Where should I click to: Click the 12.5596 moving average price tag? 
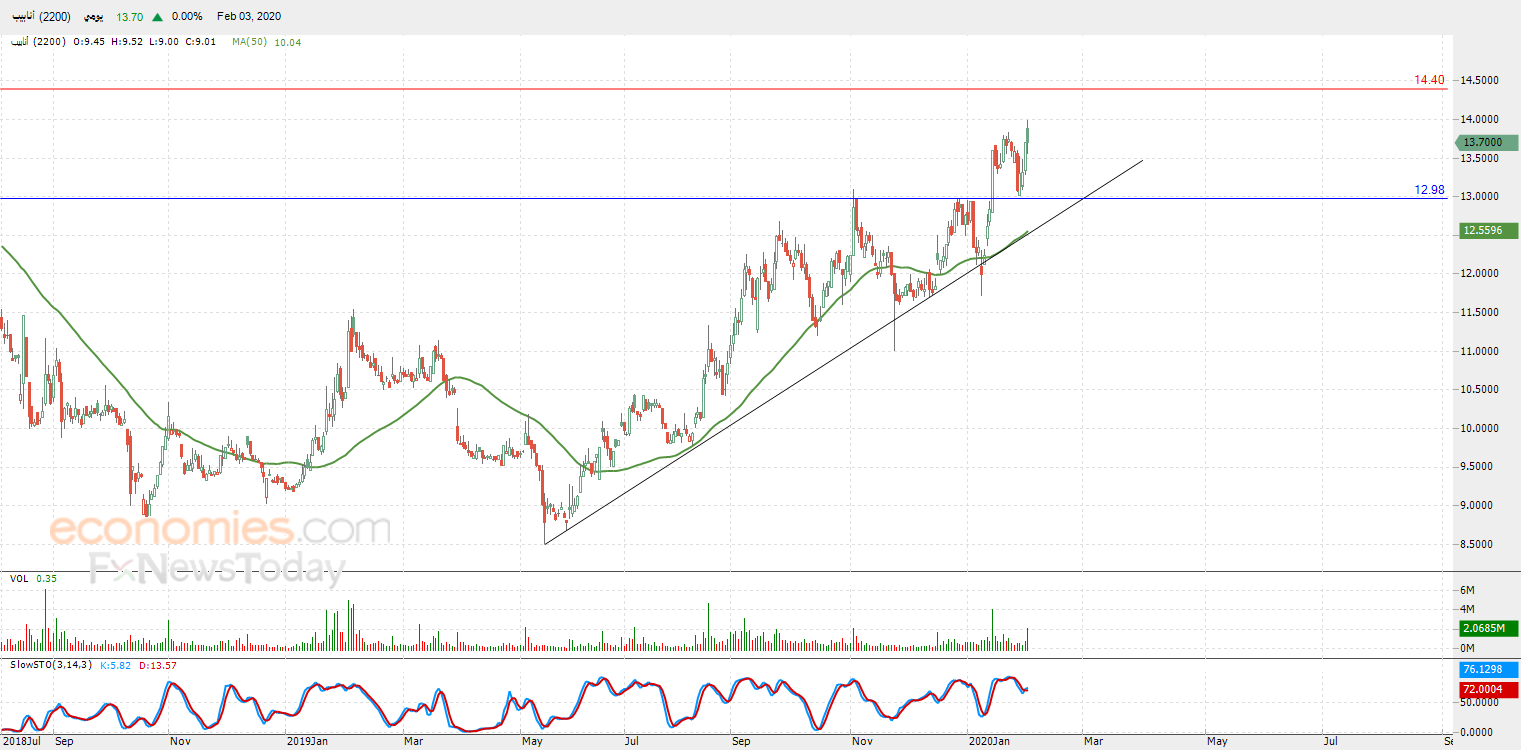pyautogui.click(x=1487, y=231)
